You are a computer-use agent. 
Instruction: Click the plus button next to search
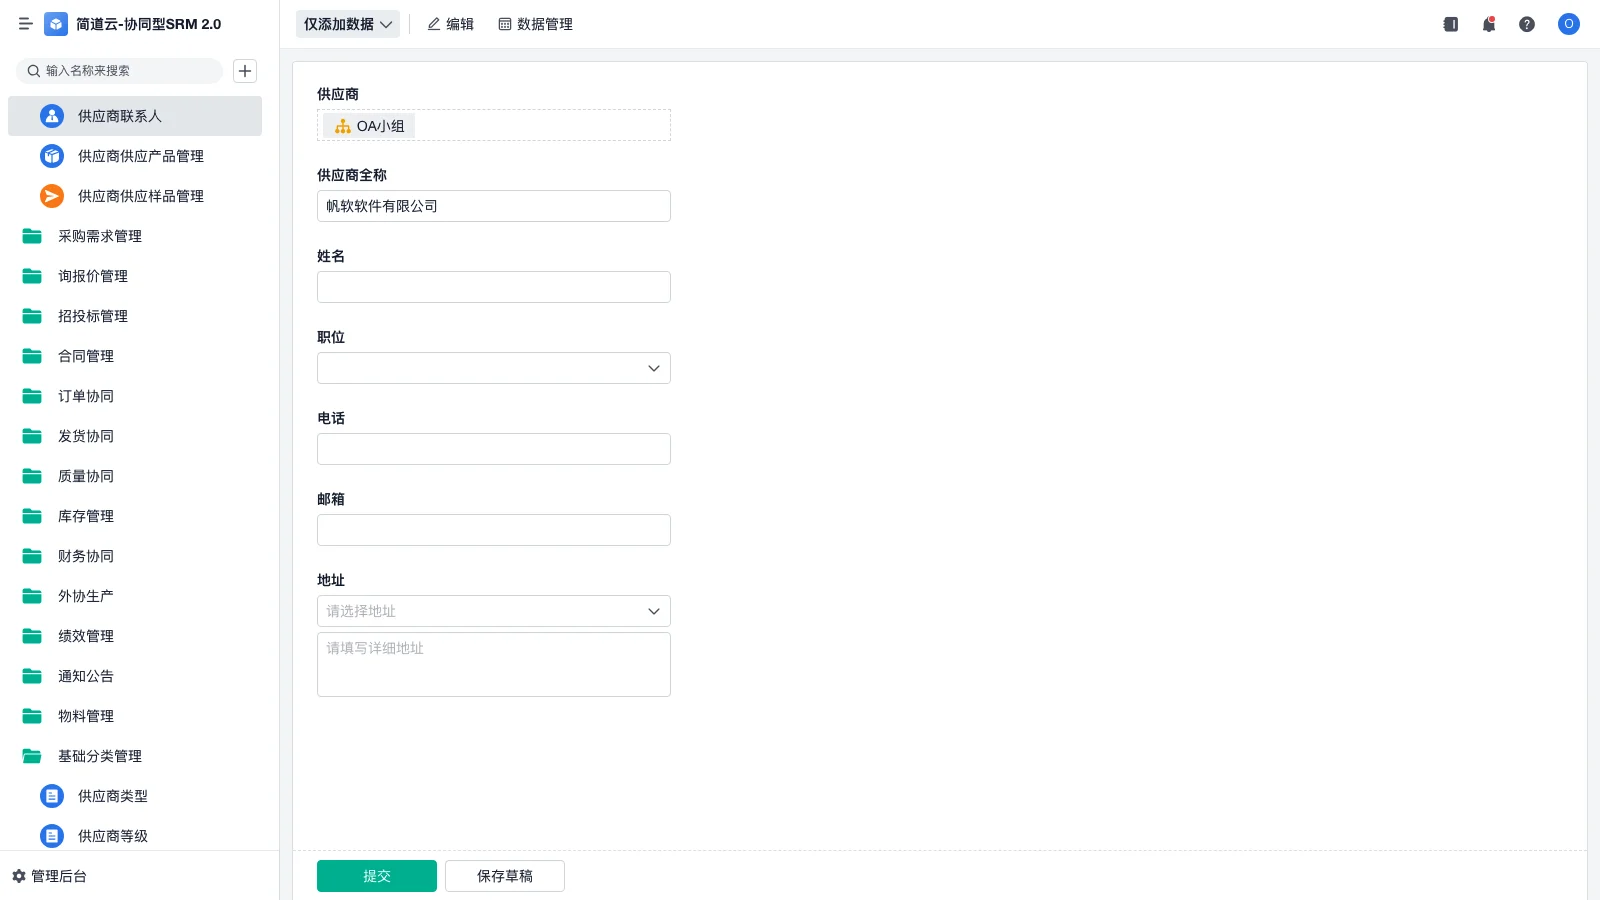pyautogui.click(x=245, y=71)
